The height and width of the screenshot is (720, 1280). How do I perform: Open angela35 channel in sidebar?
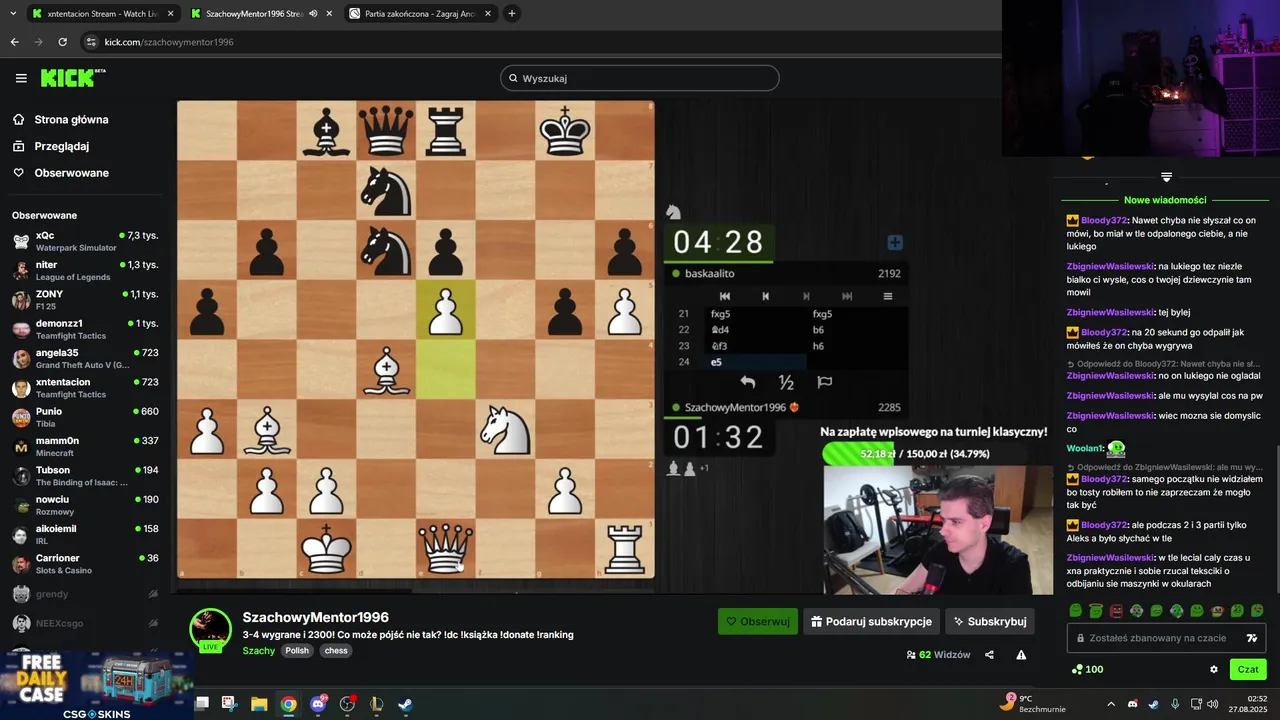[85, 358]
